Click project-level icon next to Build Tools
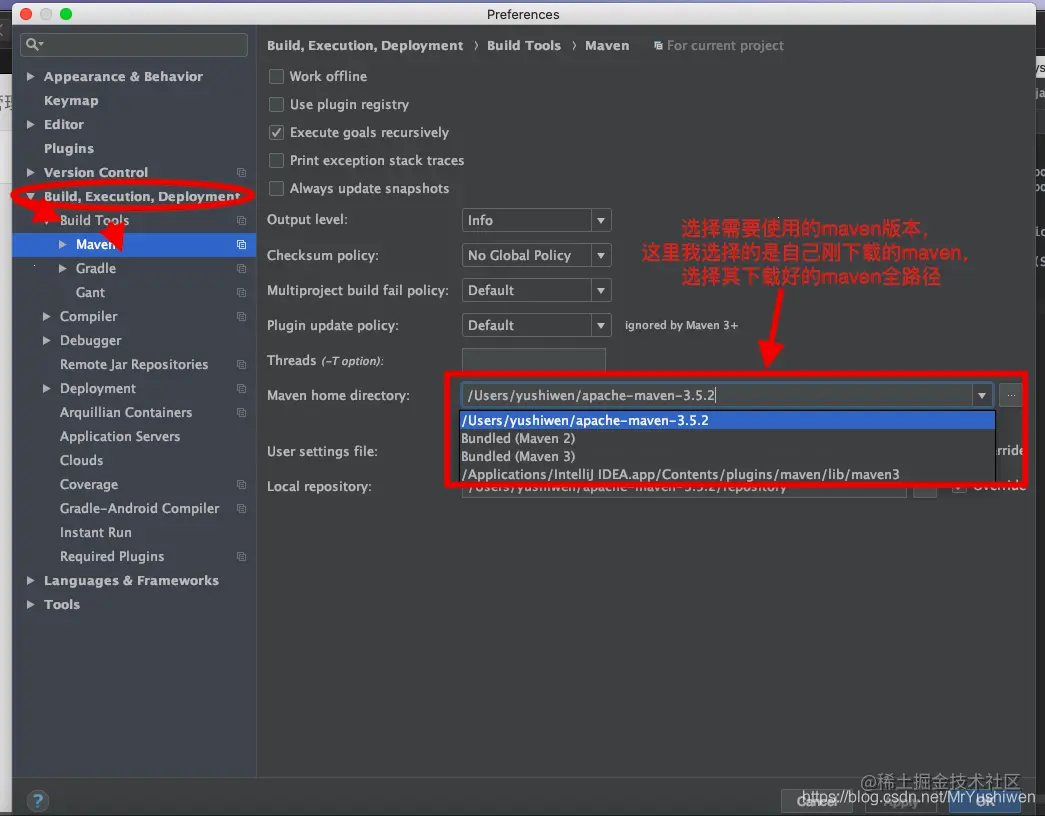Viewport: 1045px width, 816px height. (241, 221)
